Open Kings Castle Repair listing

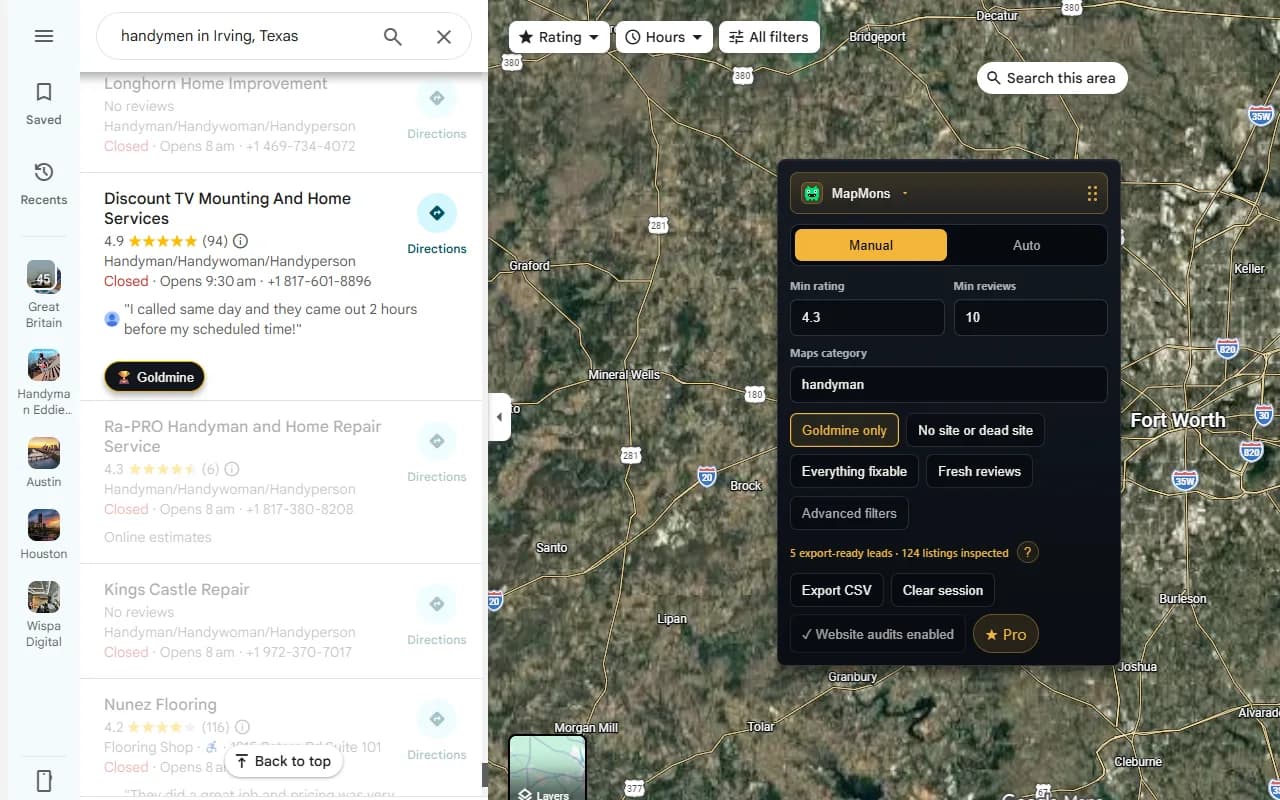(176, 590)
